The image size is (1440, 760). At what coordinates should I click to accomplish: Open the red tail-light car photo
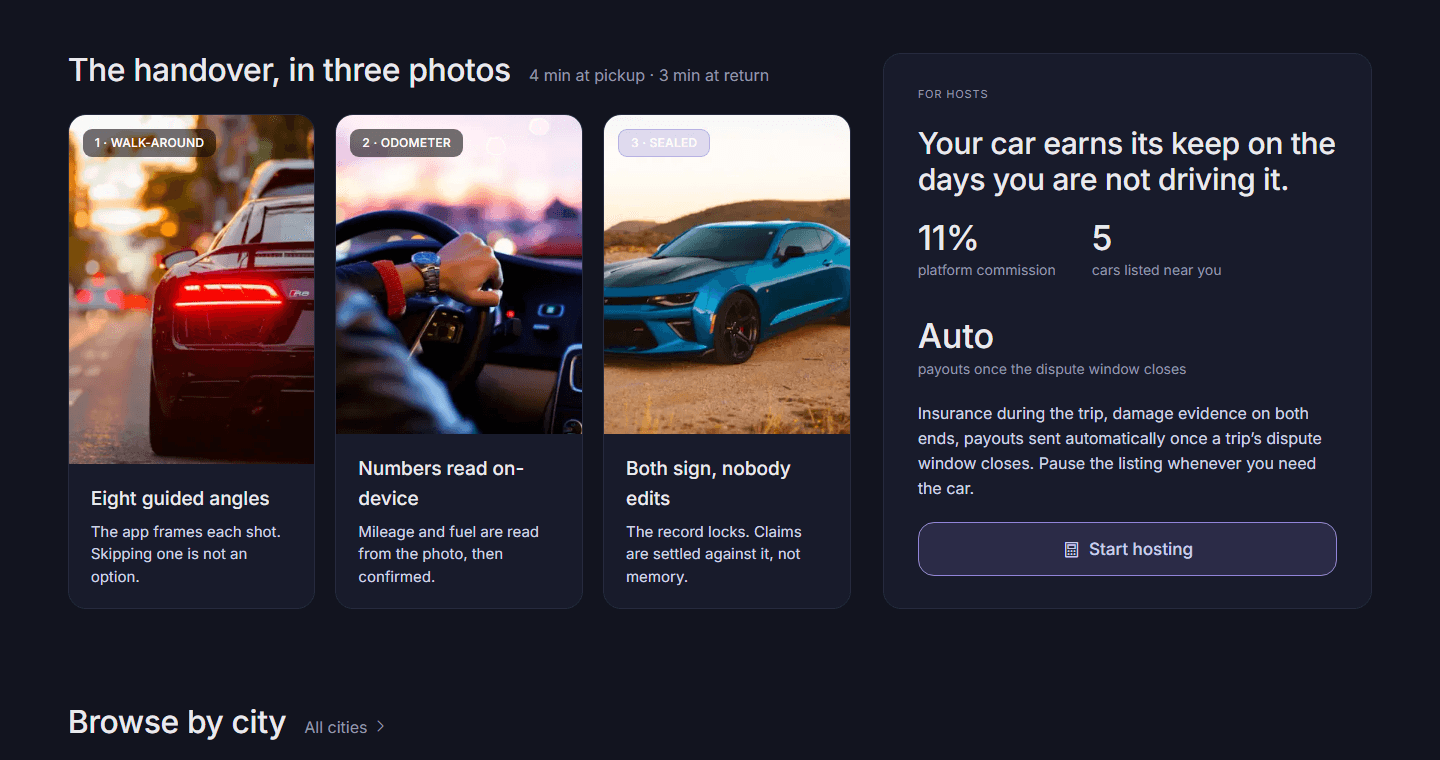click(x=191, y=289)
